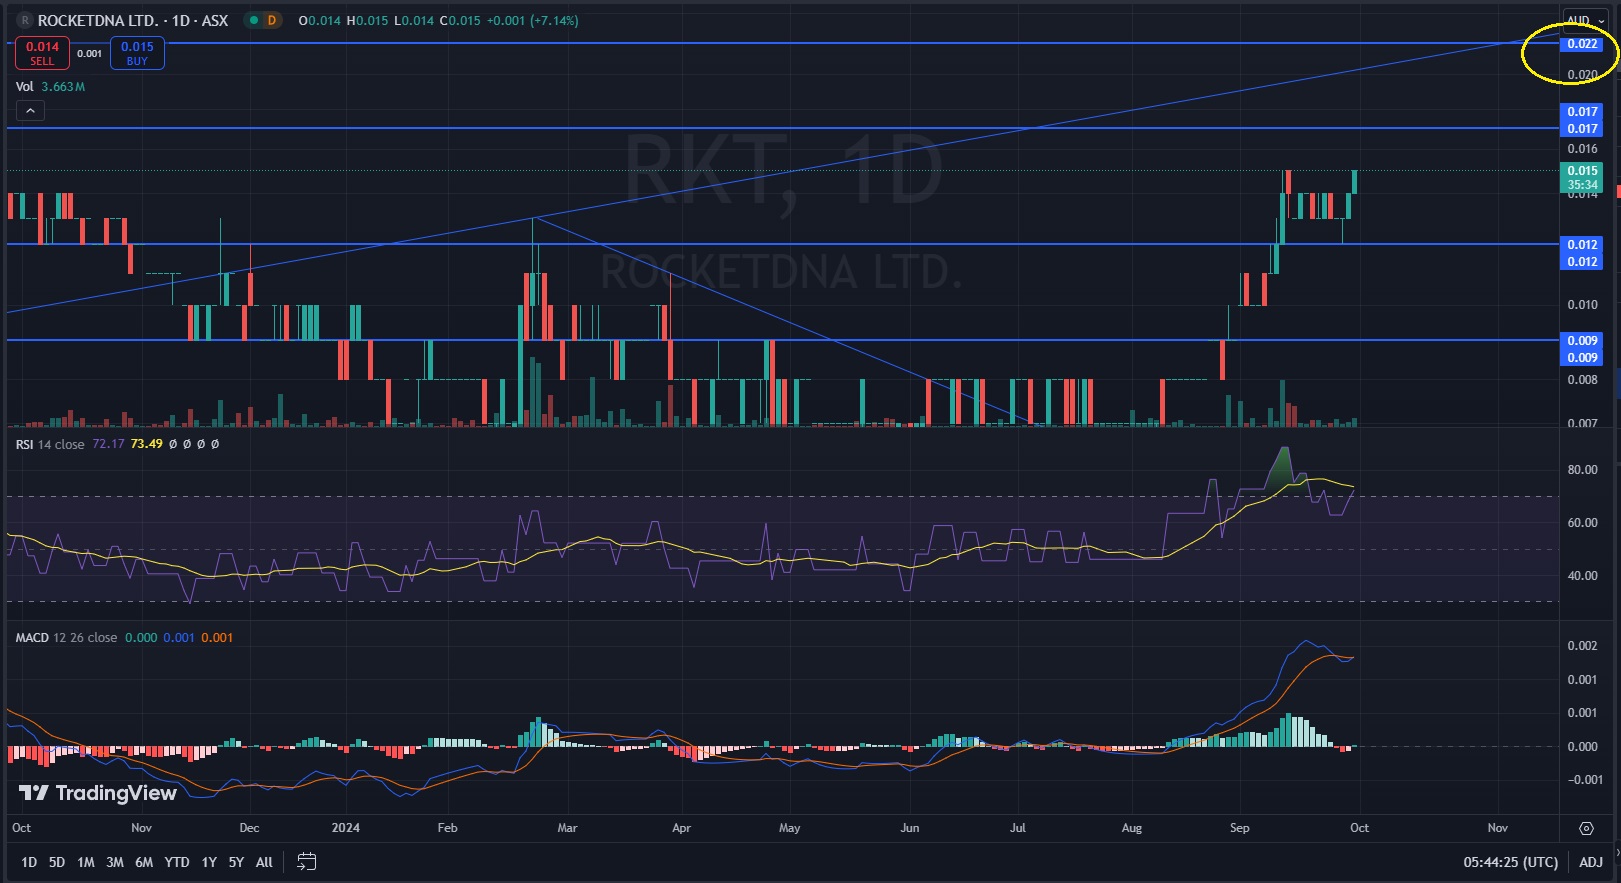Click the Sep label on the time axis
Screen dimensions: 1621x883
tap(1240, 828)
